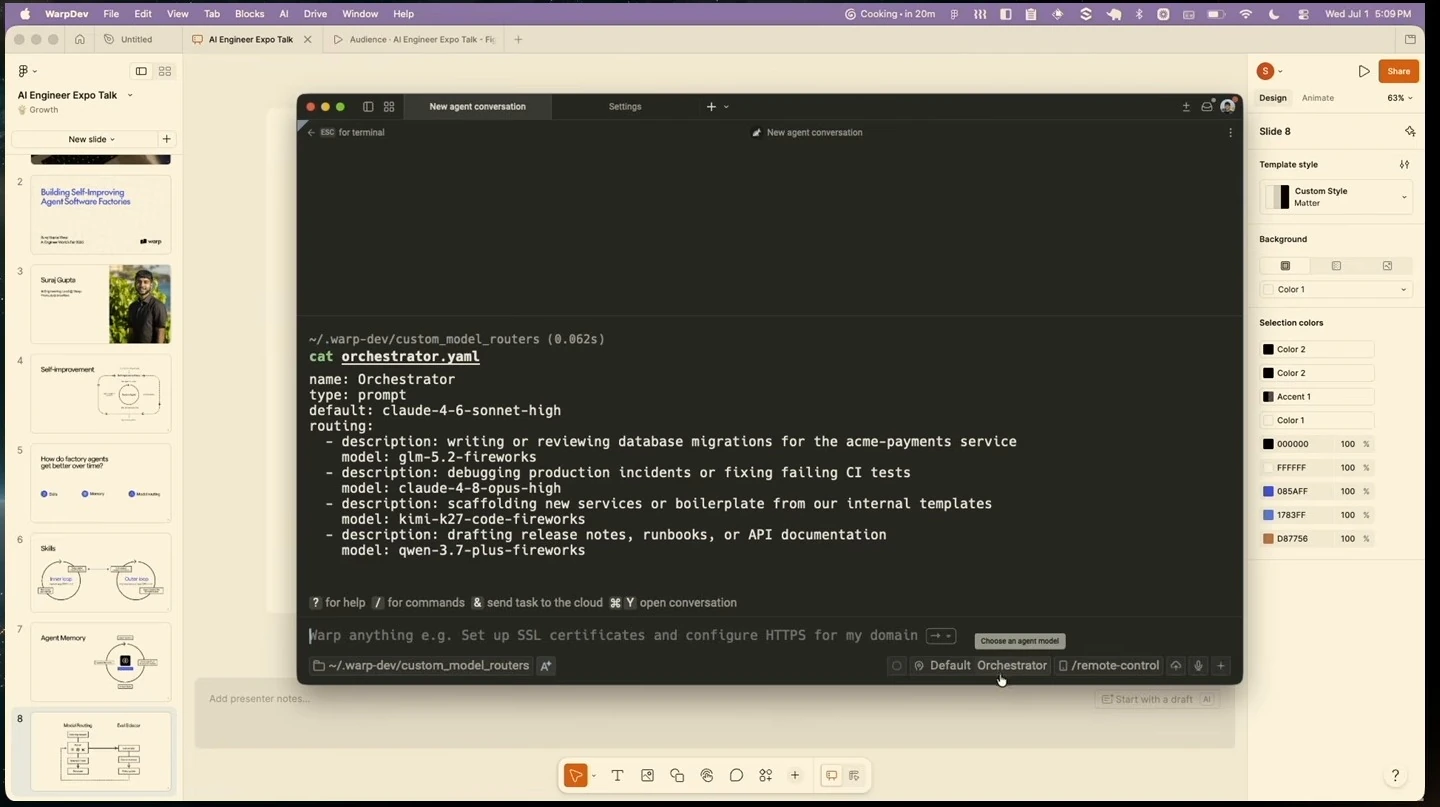The height and width of the screenshot is (807, 1440).
Task: Select the Move tool in bottom toolbar
Action: coord(575,775)
